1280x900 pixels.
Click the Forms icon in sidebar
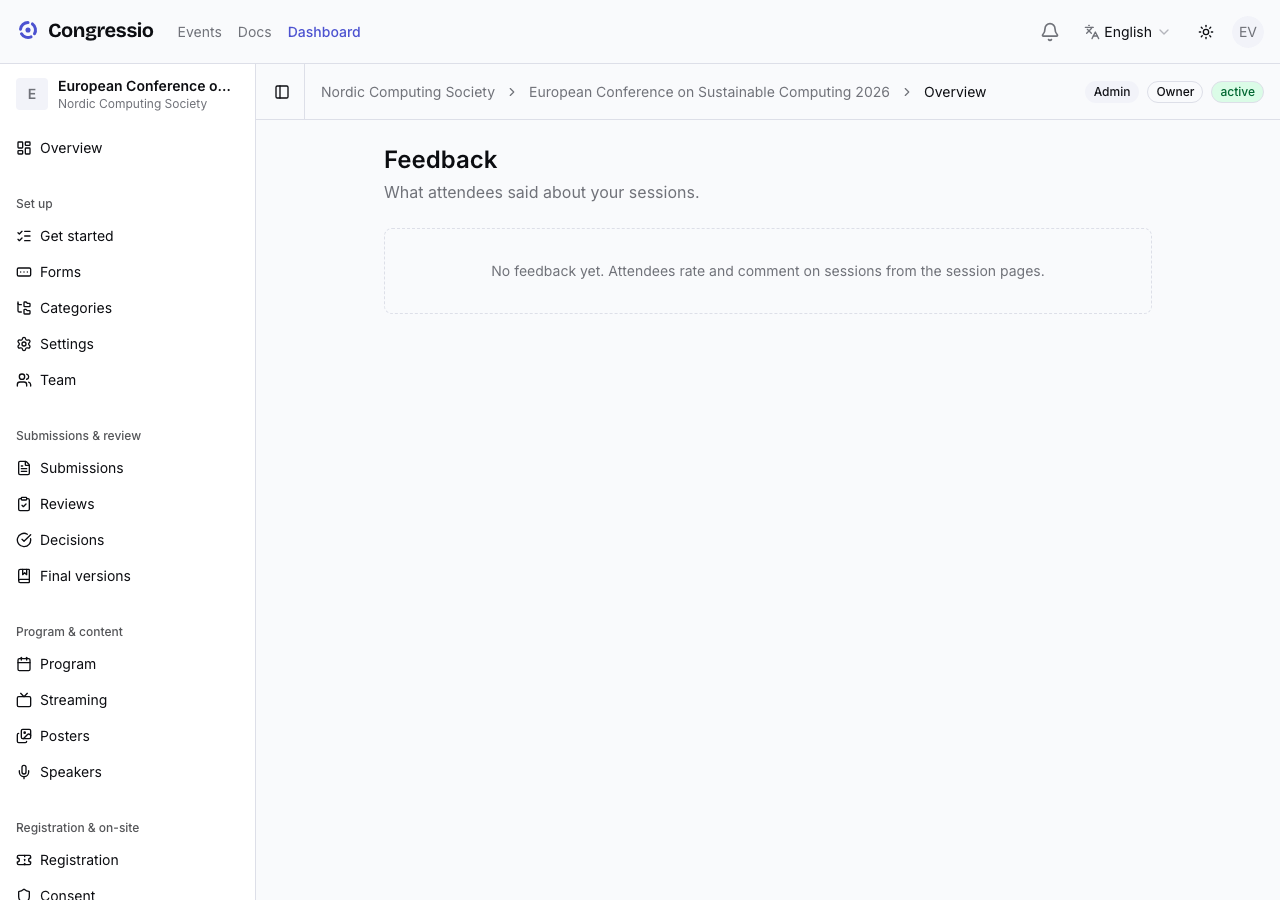24,272
